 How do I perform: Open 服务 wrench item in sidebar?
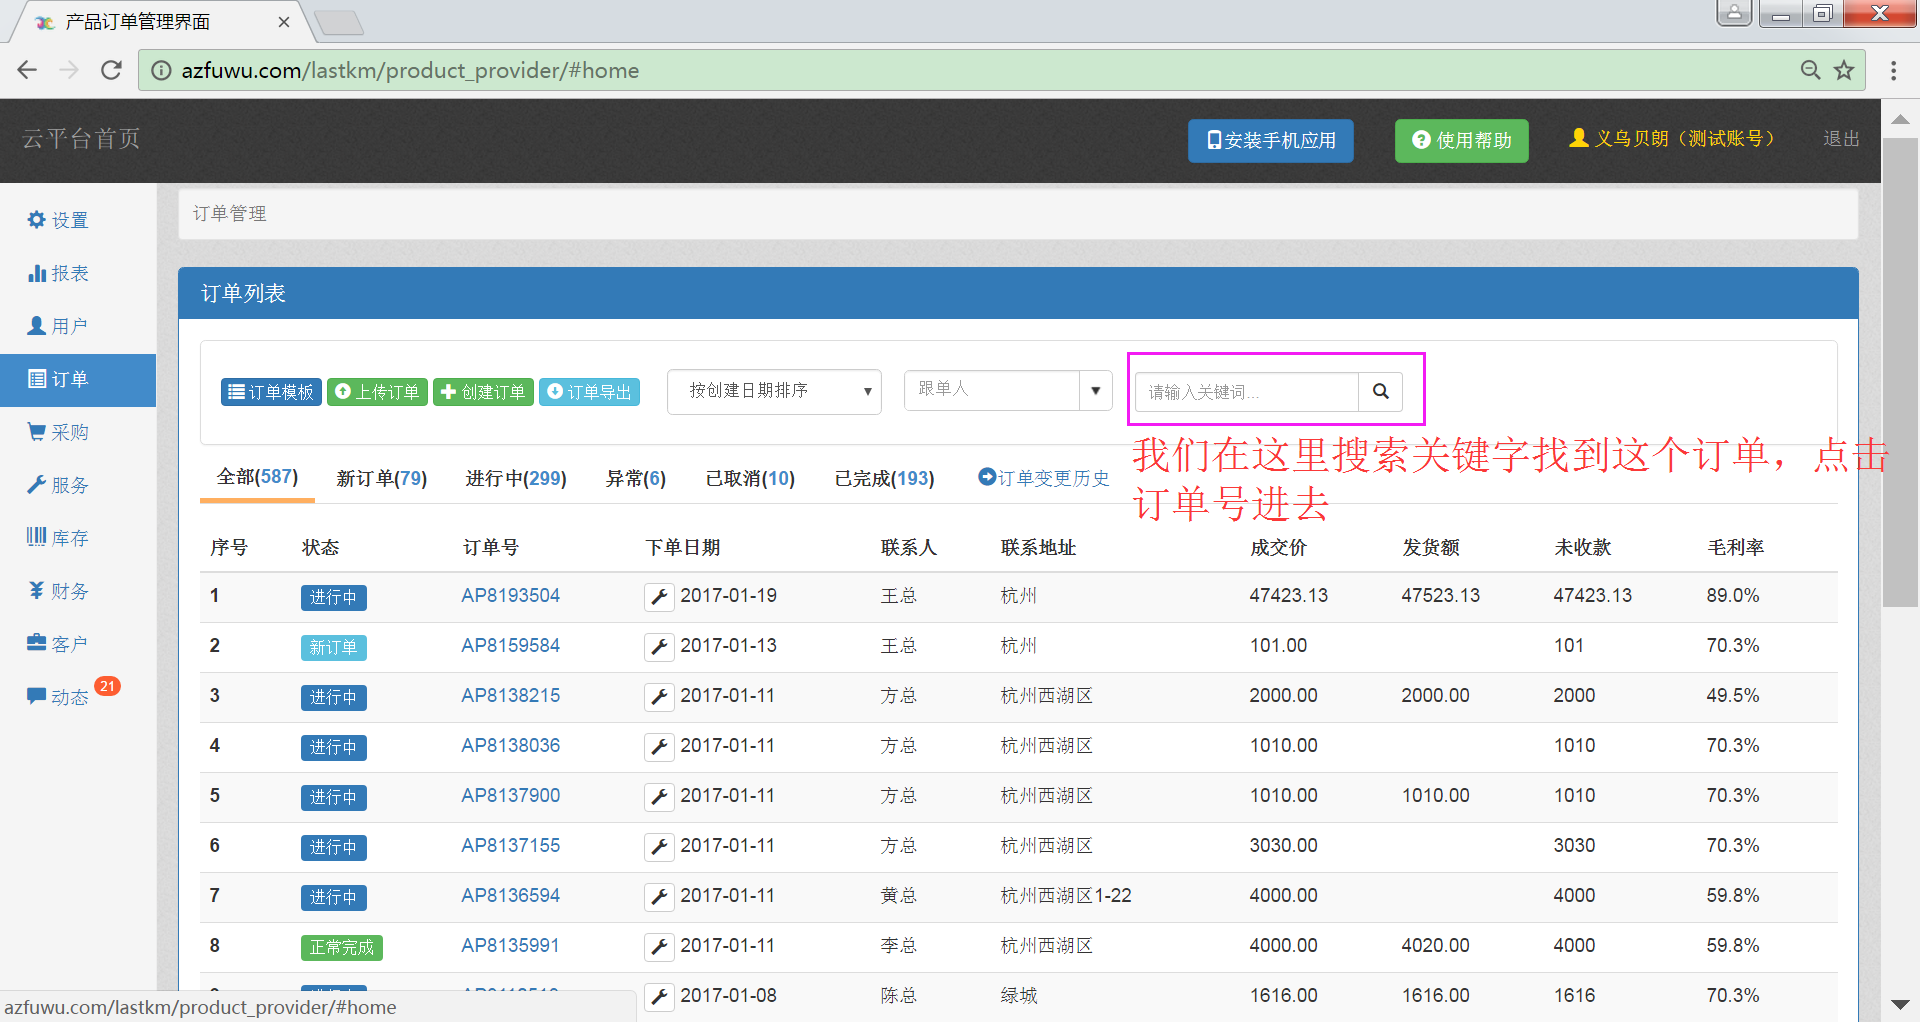tap(58, 485)
